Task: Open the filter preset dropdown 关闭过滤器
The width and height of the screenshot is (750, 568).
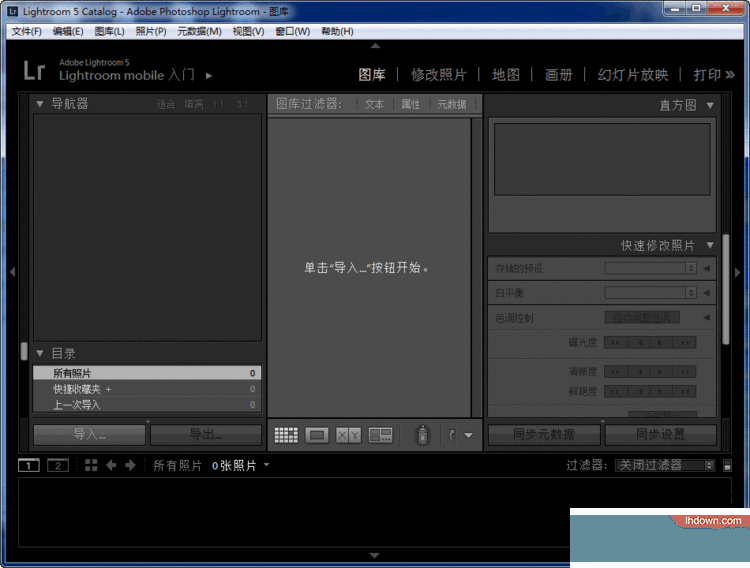Action: click(665, 465)
